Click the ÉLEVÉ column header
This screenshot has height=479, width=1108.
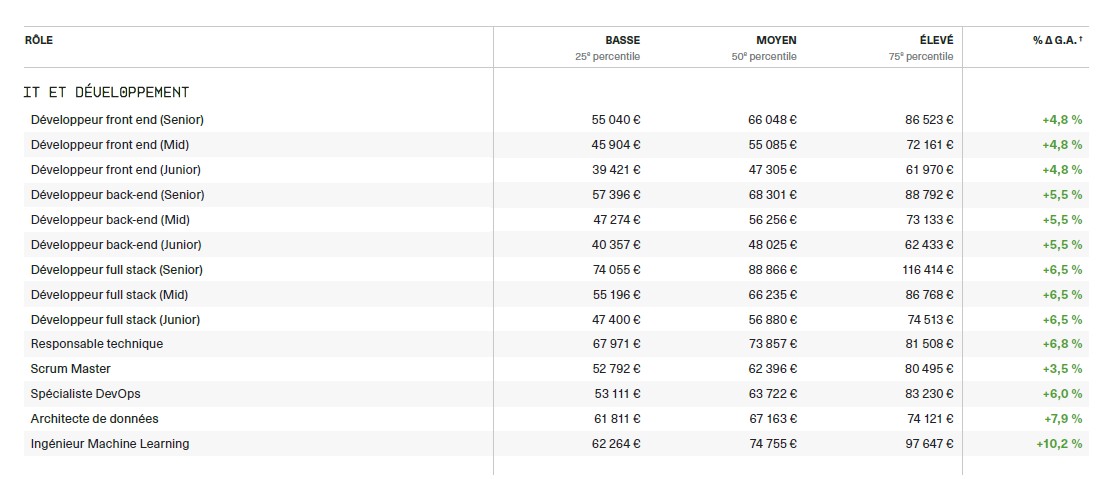(935, 40)
